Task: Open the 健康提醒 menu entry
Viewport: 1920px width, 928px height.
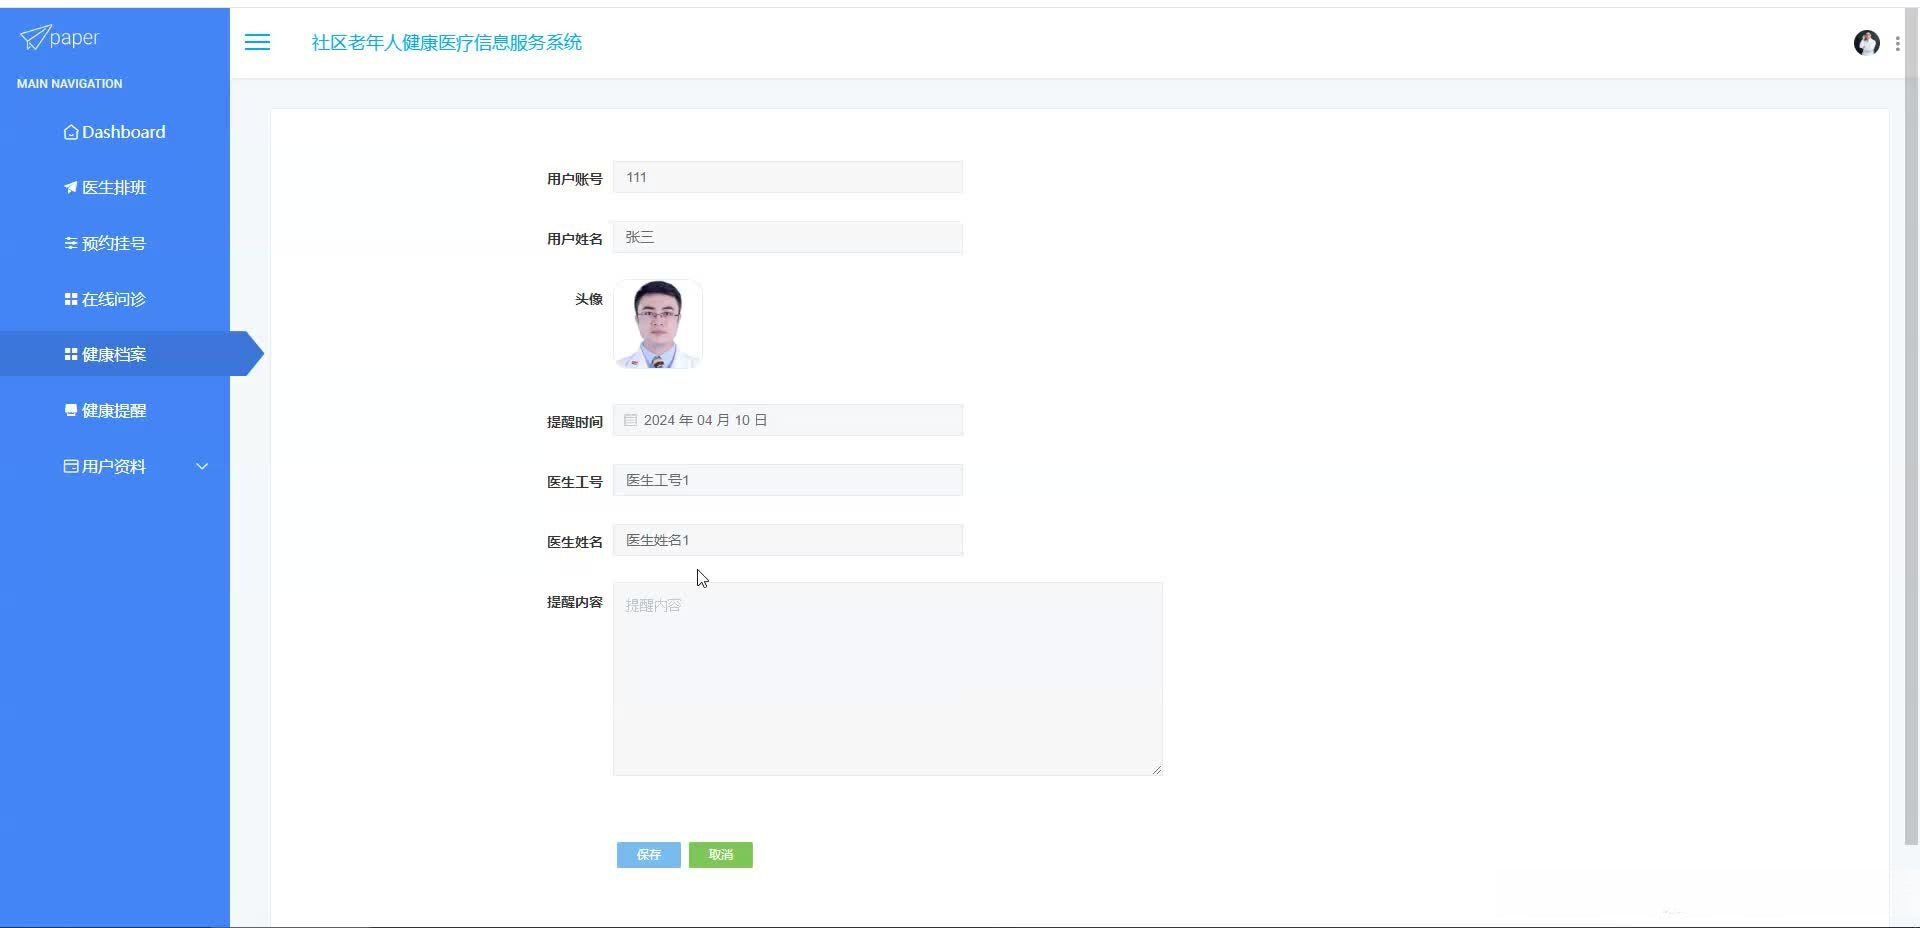Action: [x=115, y=410]
